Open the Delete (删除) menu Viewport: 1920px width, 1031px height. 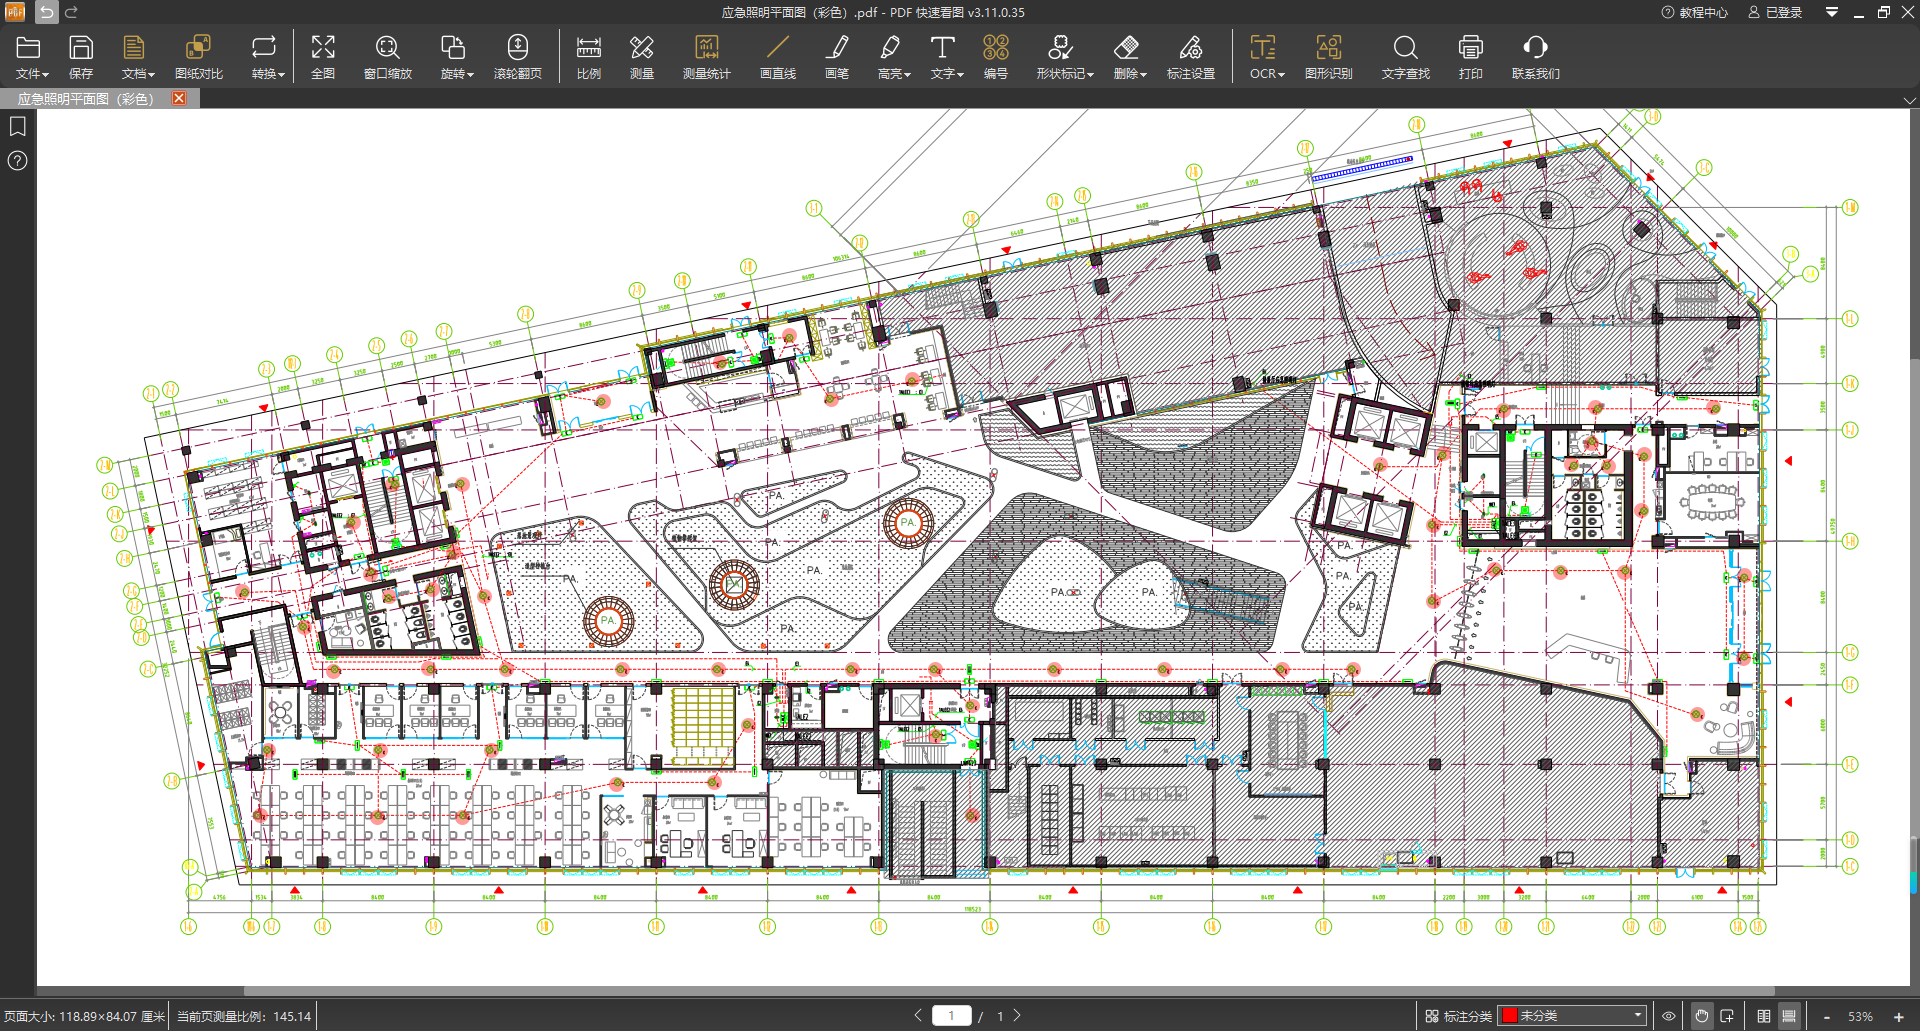pos(1130,57)
